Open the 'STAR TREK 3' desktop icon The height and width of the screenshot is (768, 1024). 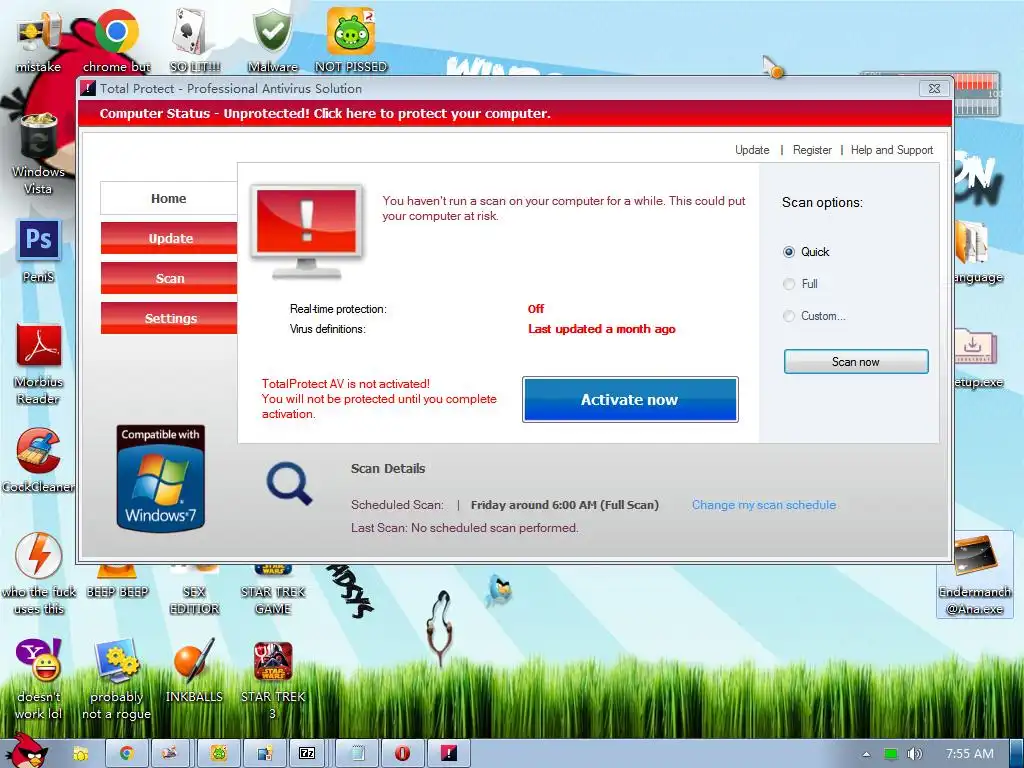273,679
